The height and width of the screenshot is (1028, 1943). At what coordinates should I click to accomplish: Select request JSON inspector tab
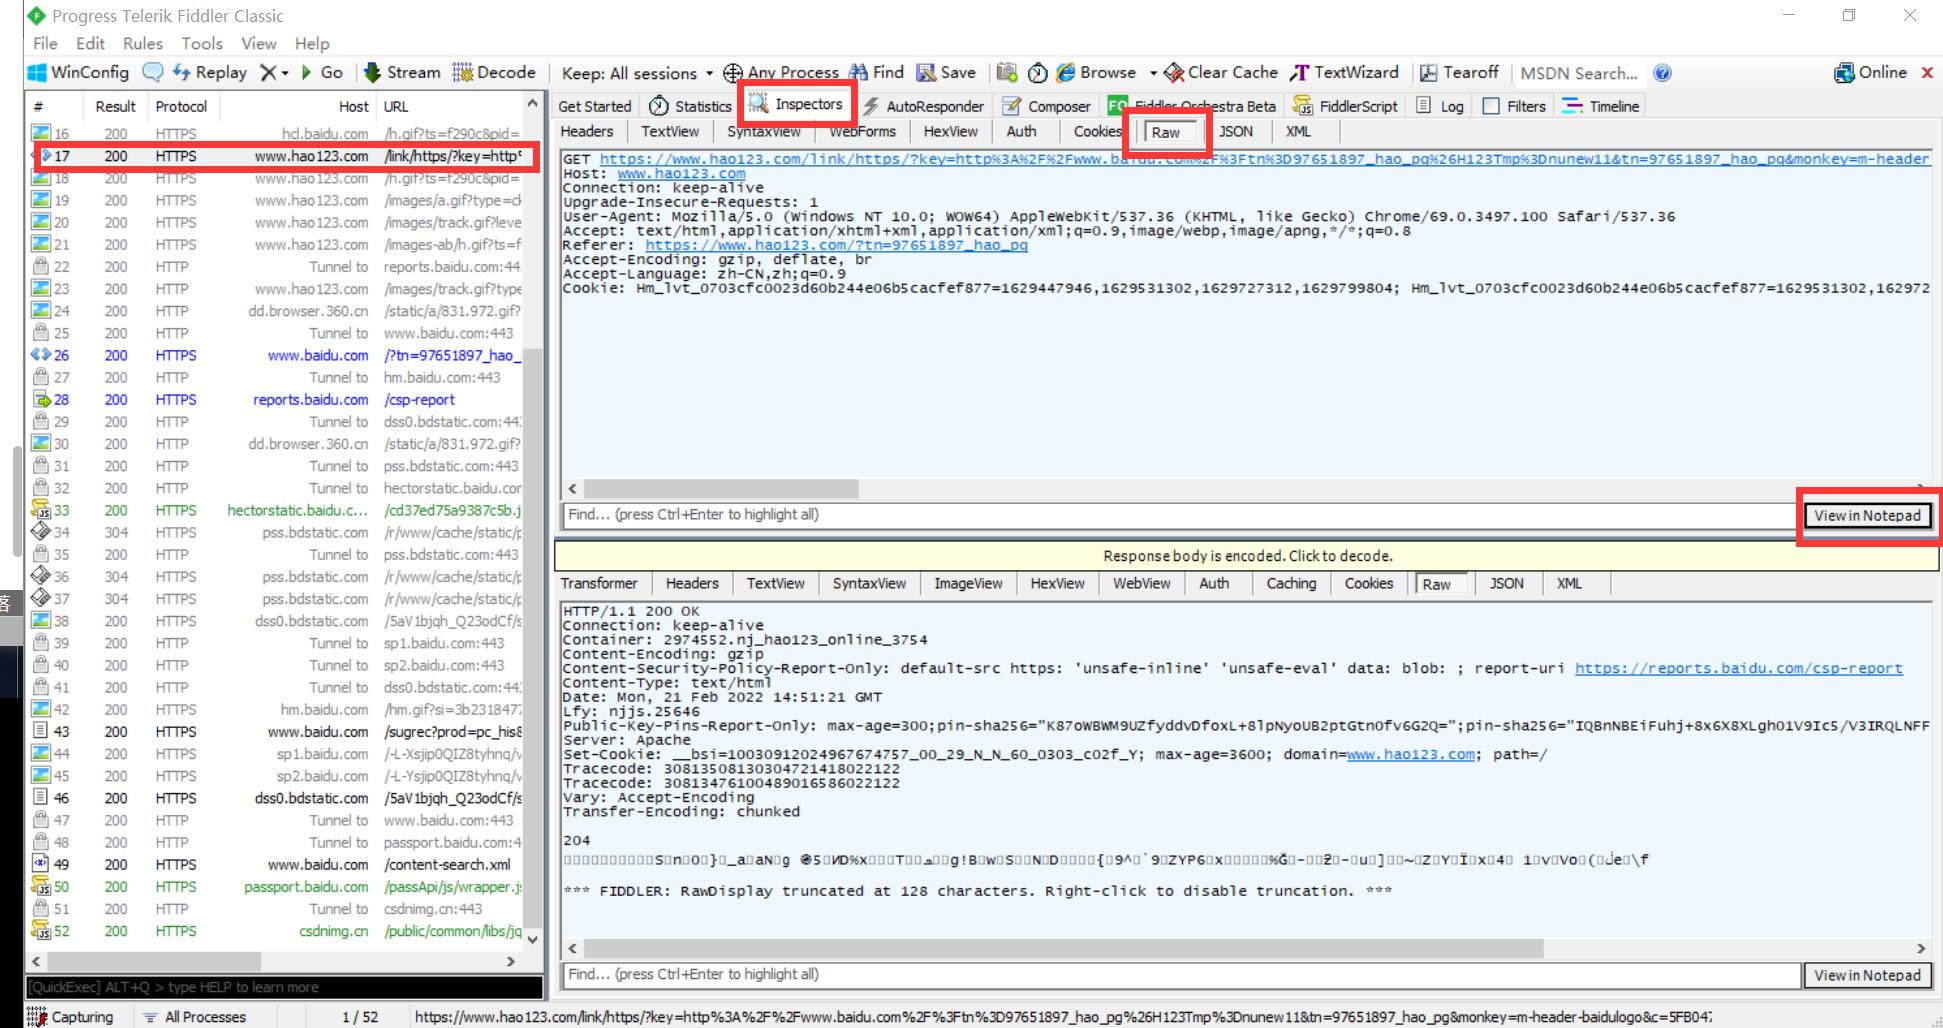1236,132
